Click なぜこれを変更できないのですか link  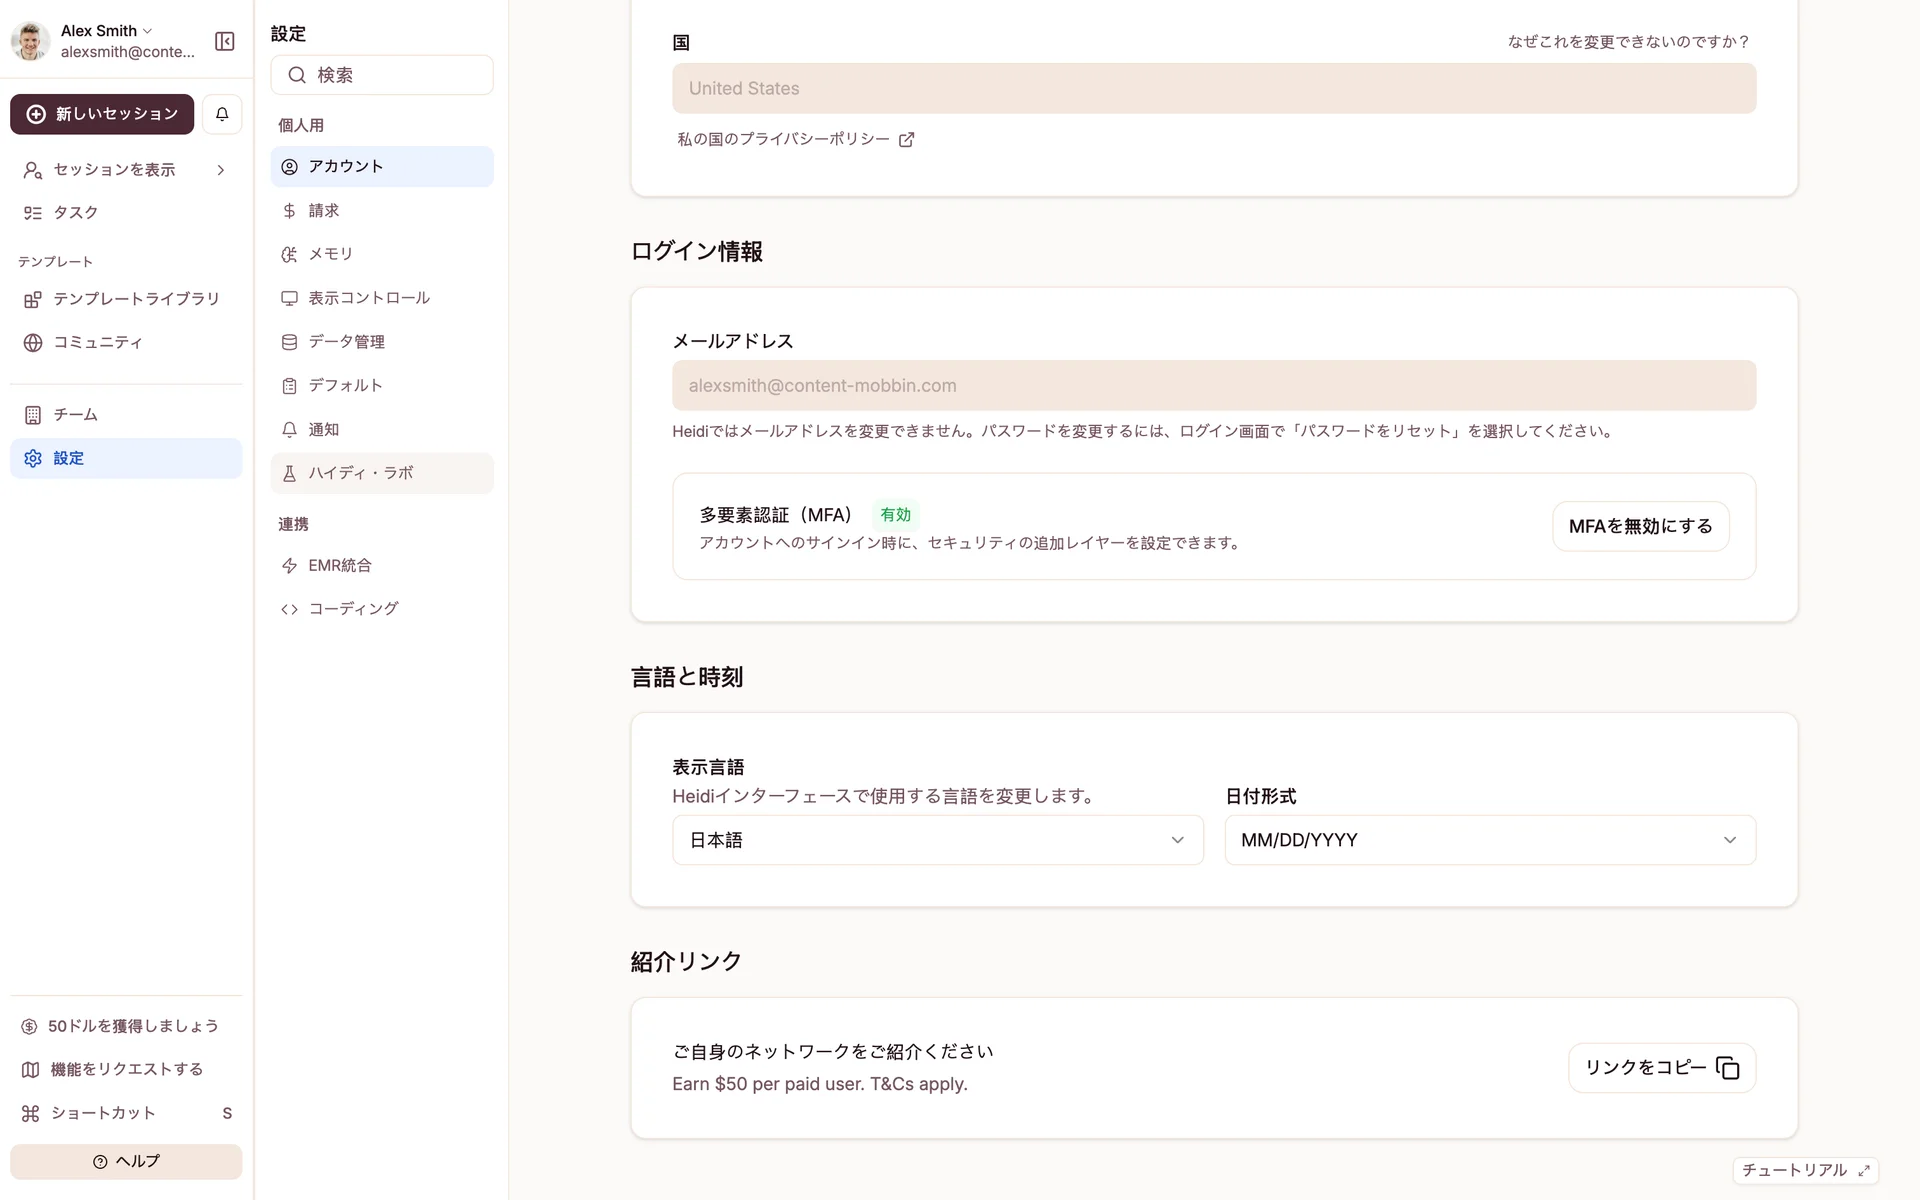[1628, 42]
